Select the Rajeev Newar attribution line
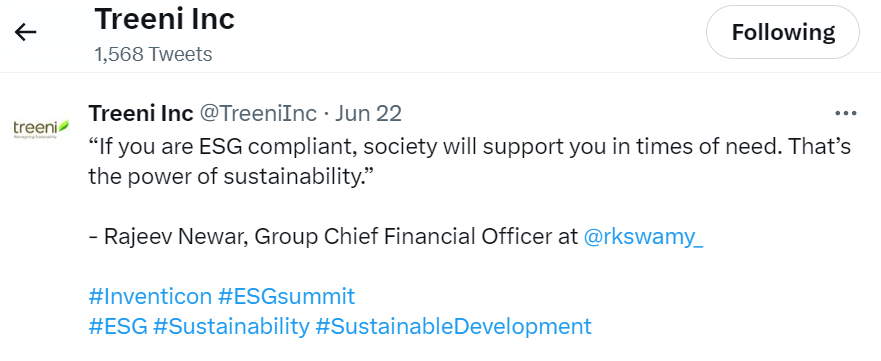881x361 pixels. (x=396, y=237)
